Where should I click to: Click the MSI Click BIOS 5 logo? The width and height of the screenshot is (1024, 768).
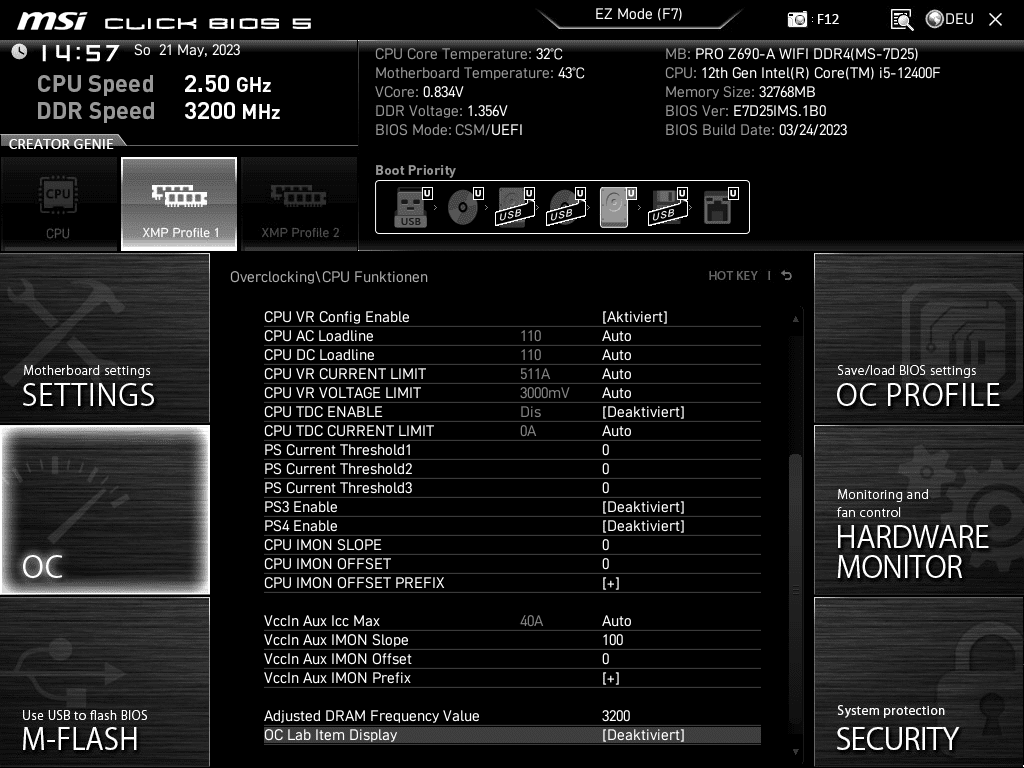click(x=165, y=22)
